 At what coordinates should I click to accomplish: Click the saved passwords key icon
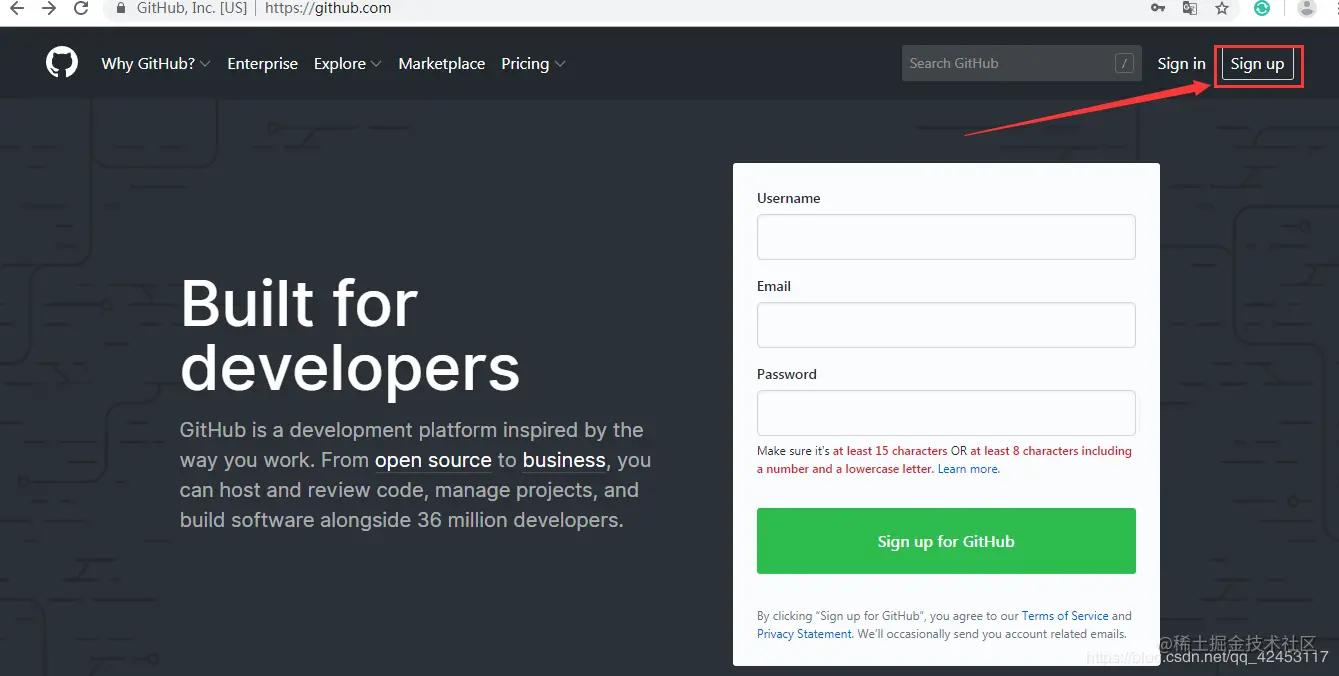pyautogui.click(x=1157, y=8)
